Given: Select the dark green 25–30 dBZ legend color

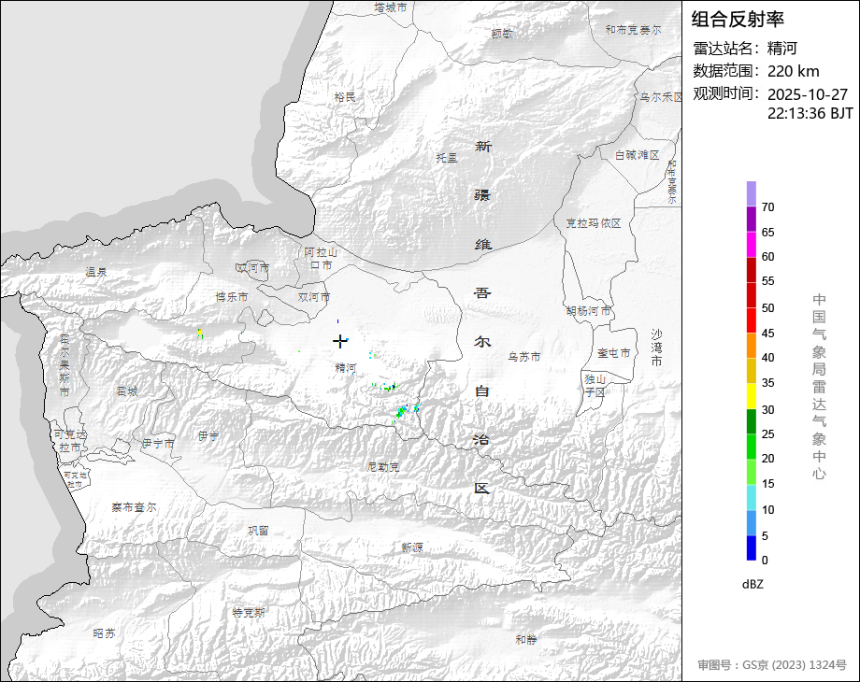Looking at the screenshot, I should [751, 422].
